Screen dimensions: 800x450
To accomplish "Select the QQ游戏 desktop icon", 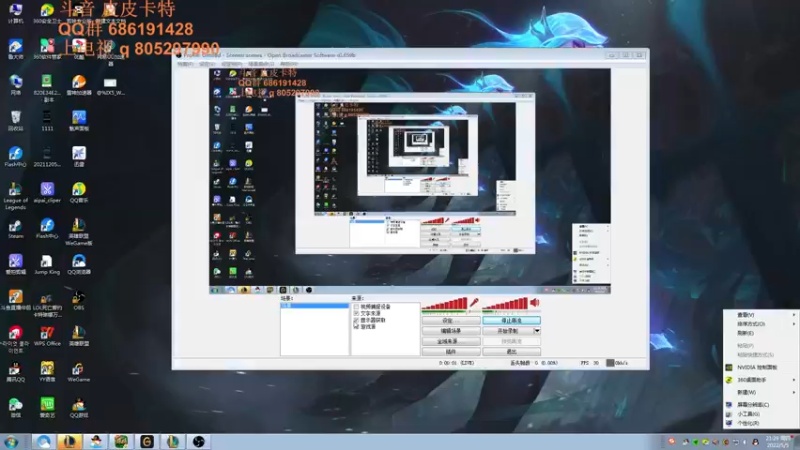I will tap(79, 408).
